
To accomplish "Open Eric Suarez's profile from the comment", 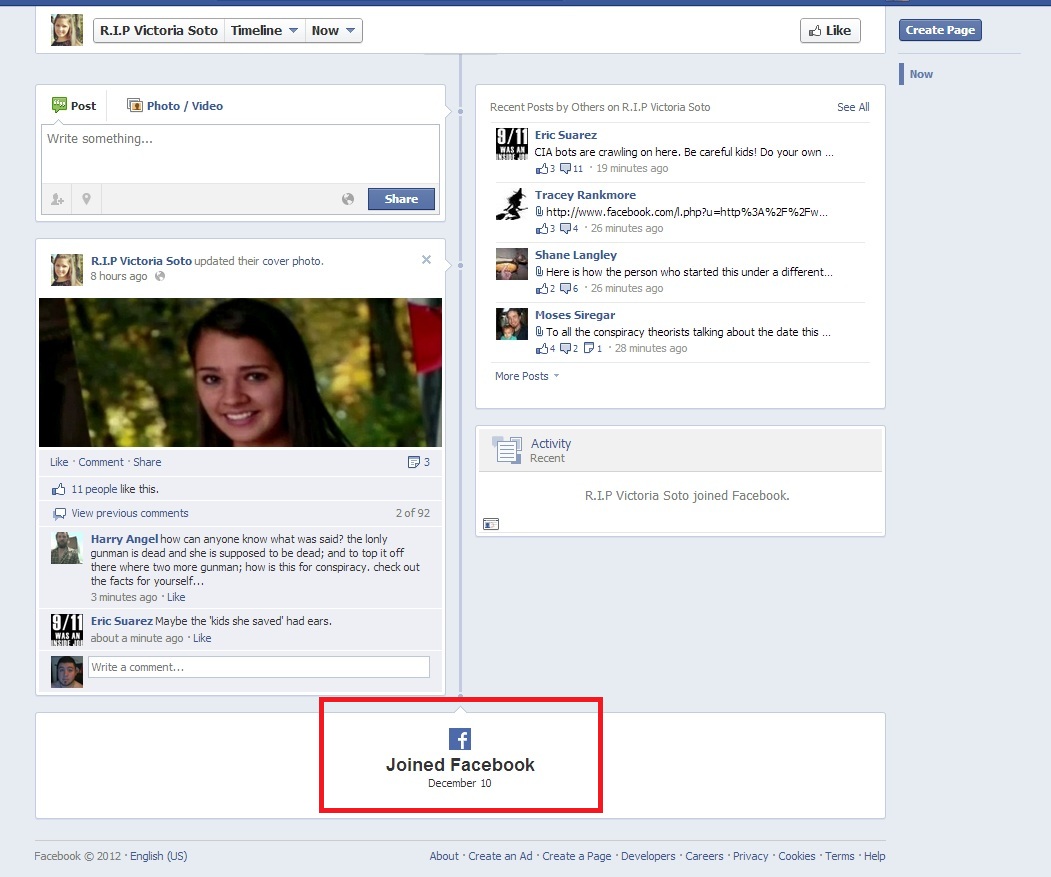I will point(122,621).
